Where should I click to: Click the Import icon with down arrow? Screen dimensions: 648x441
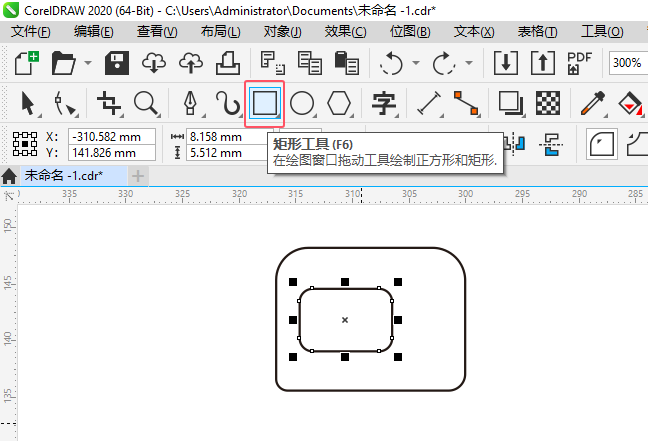505,63
